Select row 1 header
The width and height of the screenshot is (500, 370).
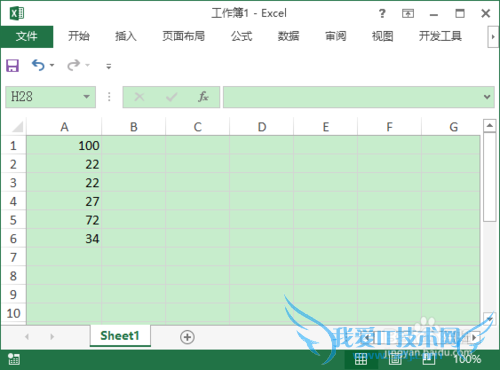(x=13, y=145)
